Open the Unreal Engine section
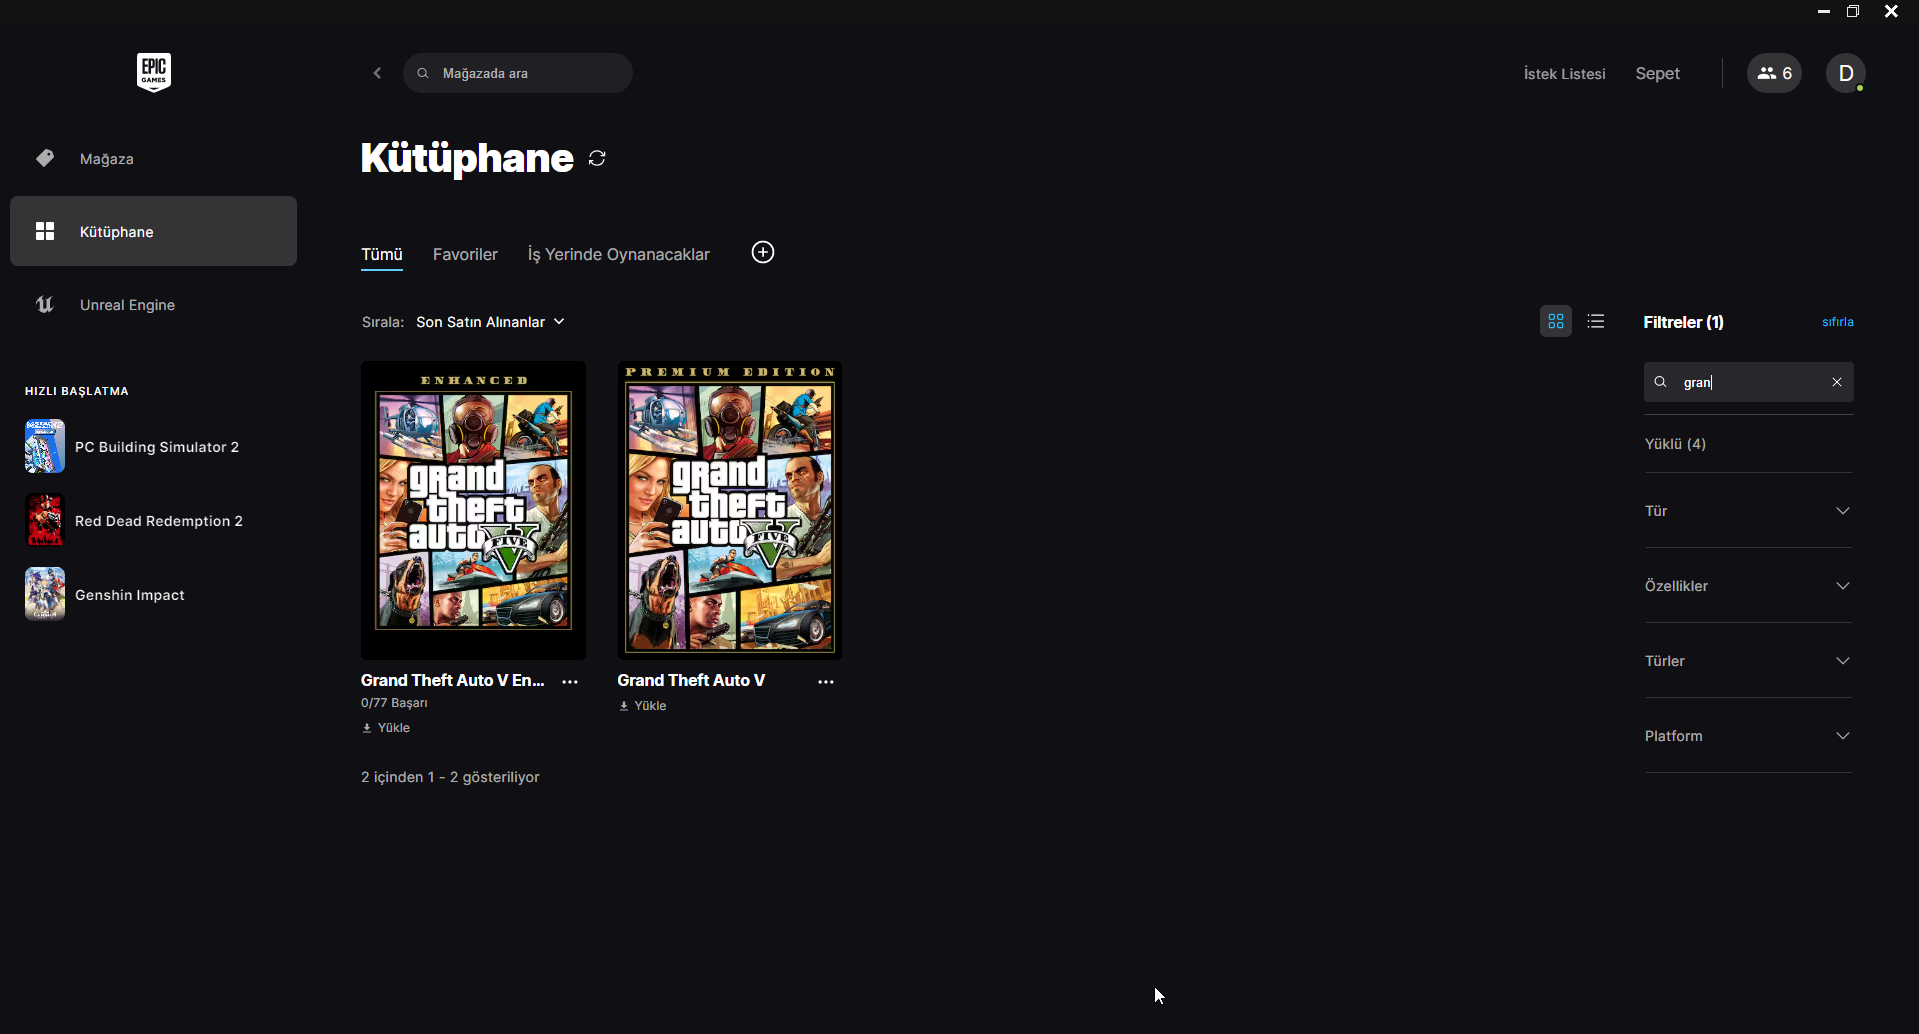 [x=153, y=304]
